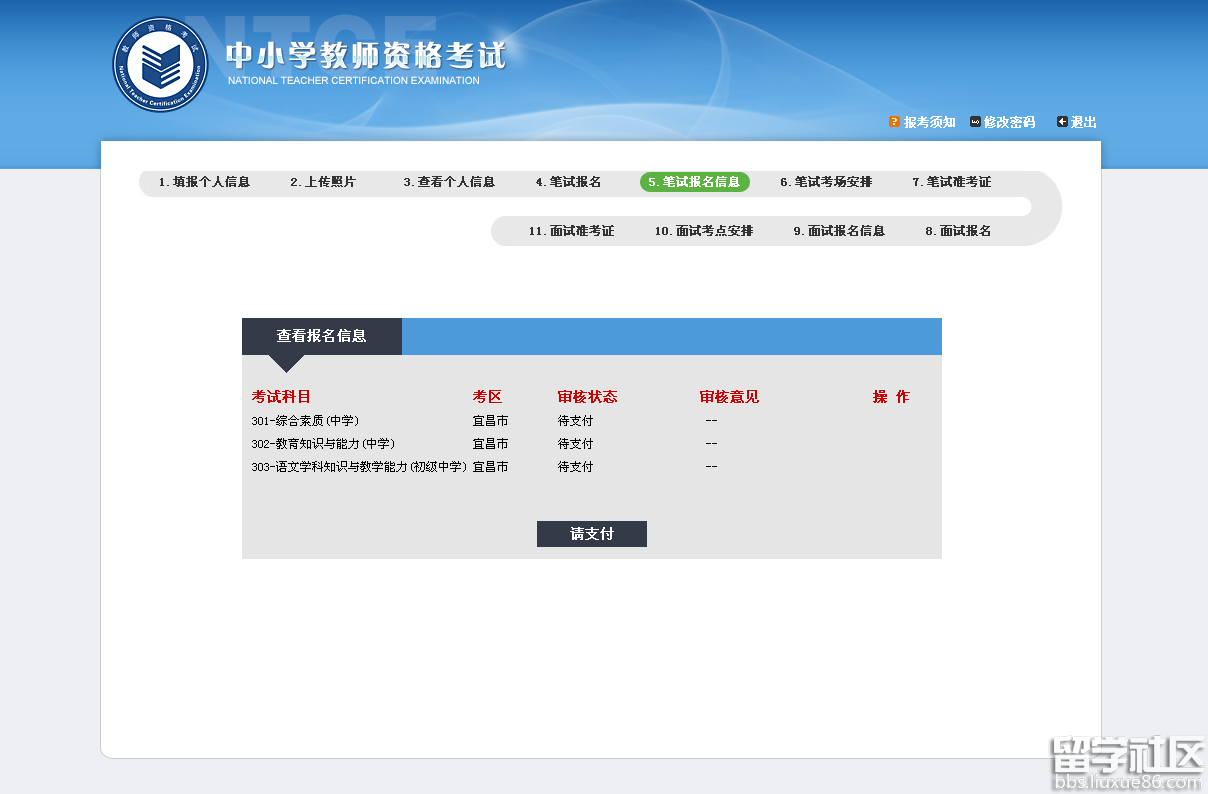Click the NTCE circular logo emblem
Screen dimensions: 1208x794
pyautogui.click(x=160, y=64)
